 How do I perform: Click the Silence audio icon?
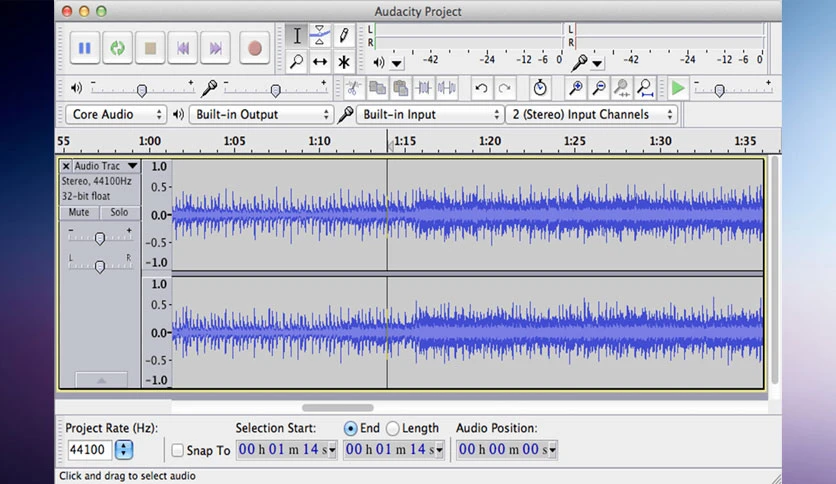447,88
